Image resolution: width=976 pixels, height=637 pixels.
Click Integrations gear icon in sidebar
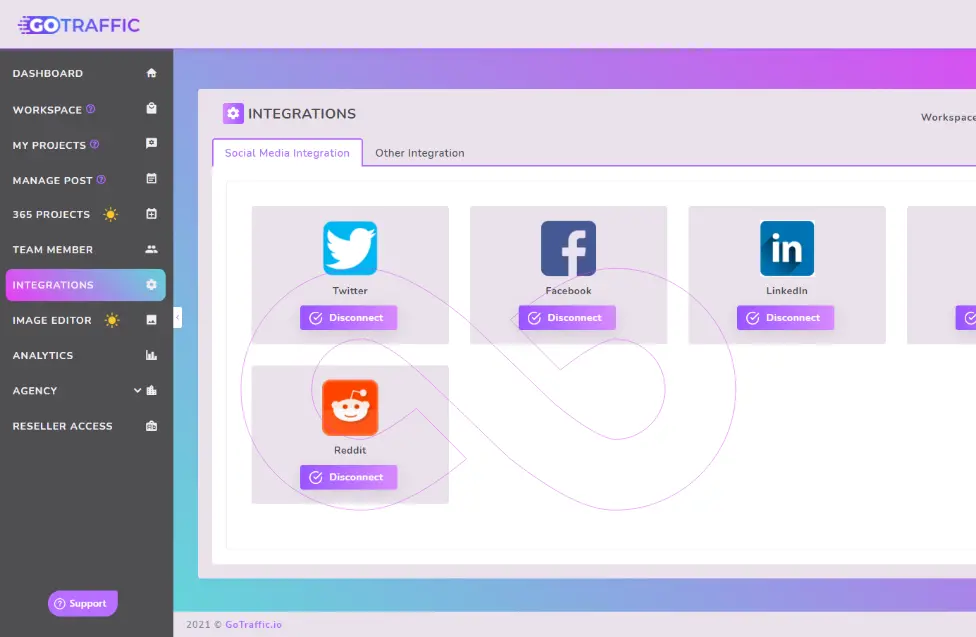click(151, 285)
